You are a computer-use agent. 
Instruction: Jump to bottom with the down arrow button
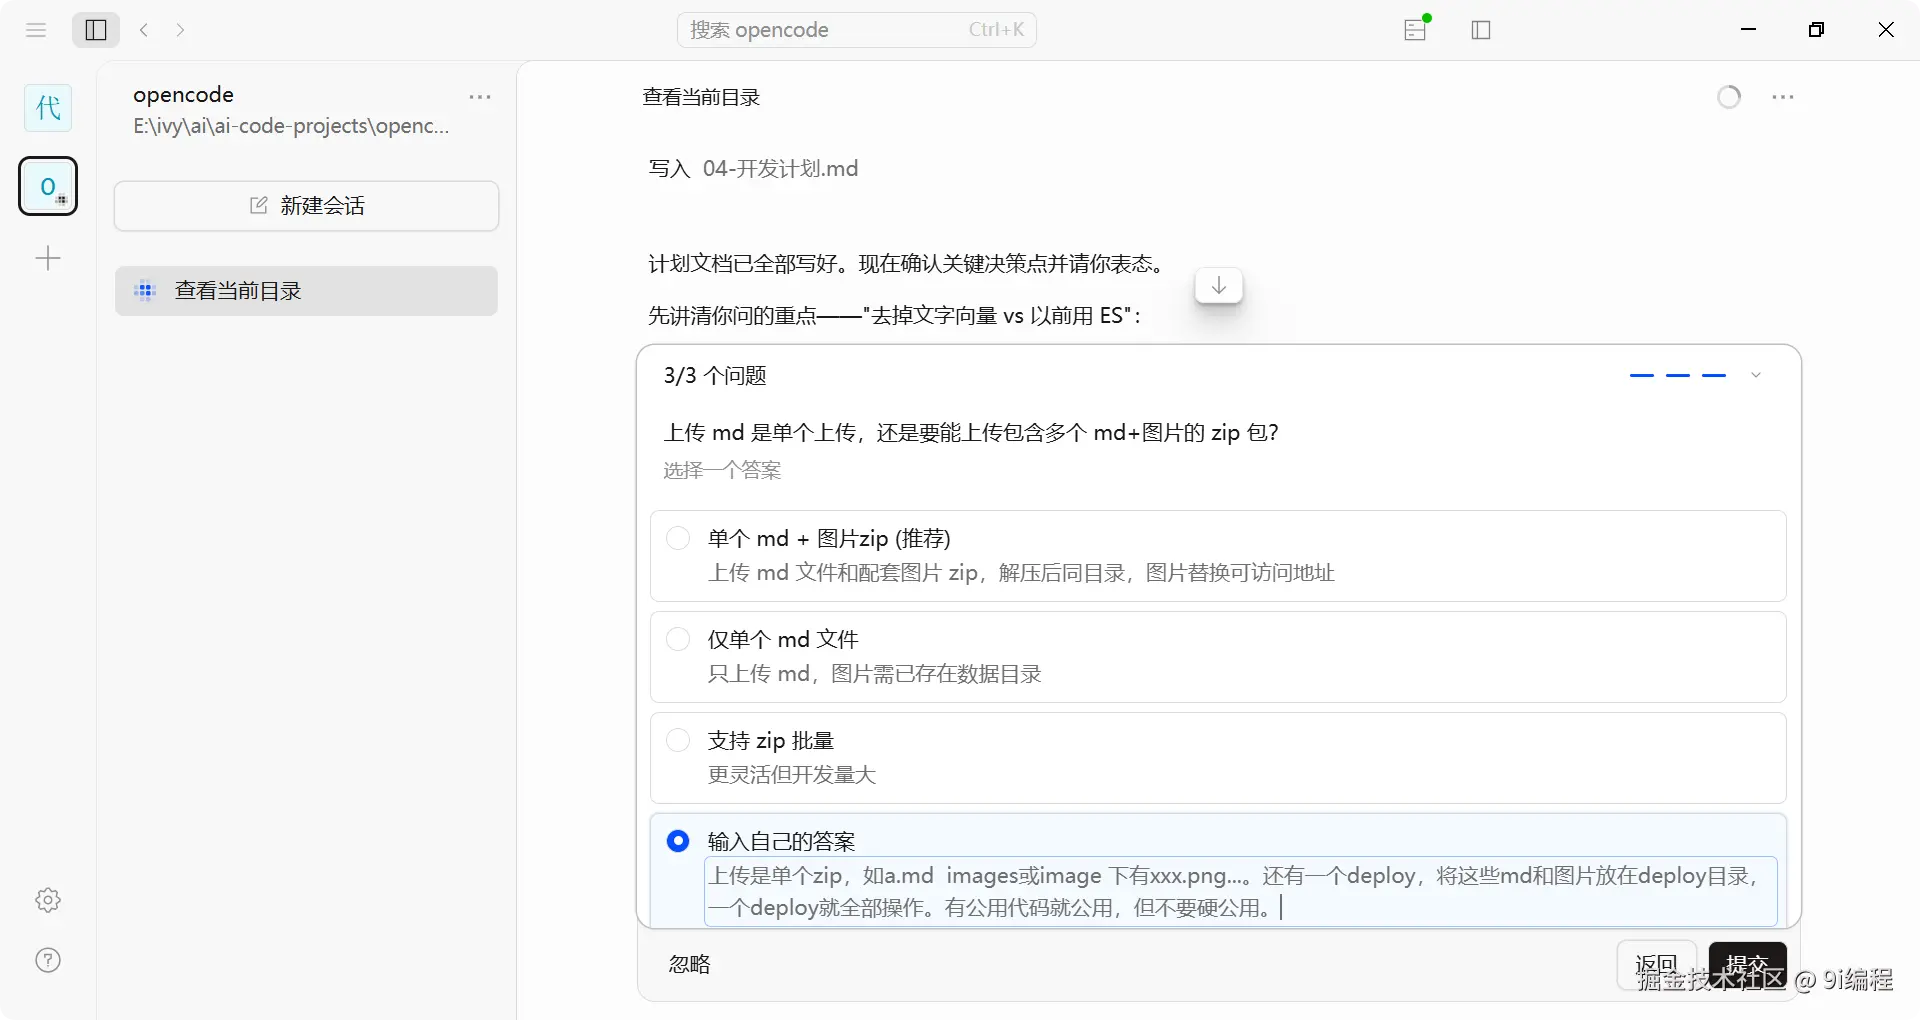[1219, 286]
